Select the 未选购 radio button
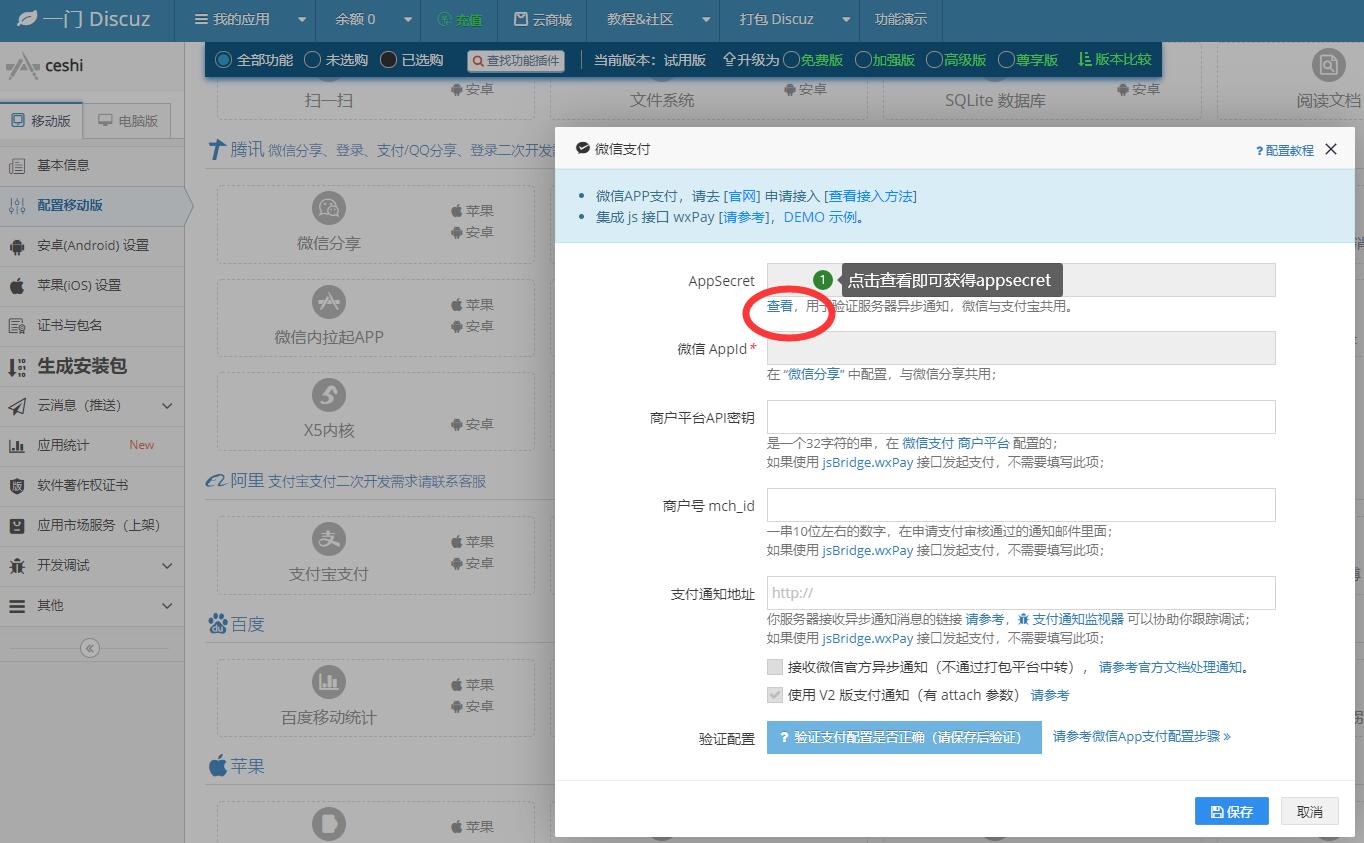 click(x=312, y=60)
